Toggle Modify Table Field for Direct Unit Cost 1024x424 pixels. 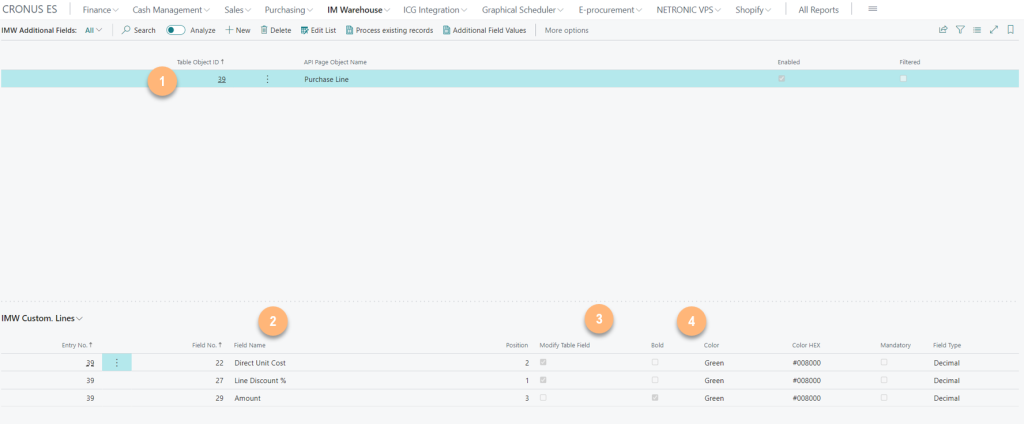point(543,362)
